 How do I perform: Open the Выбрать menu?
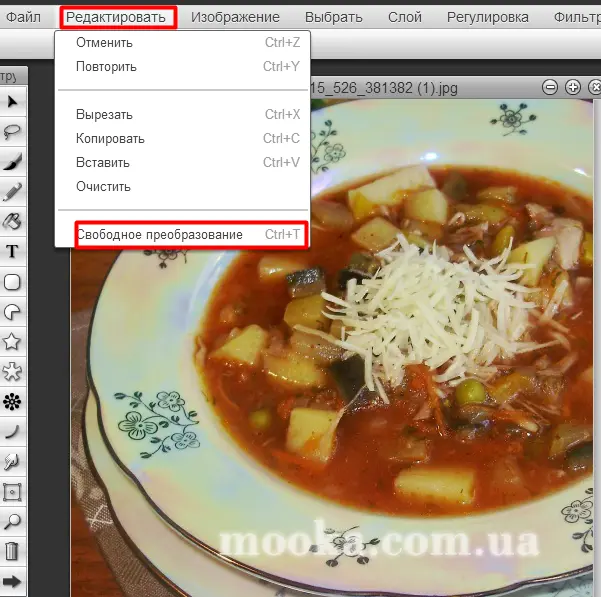tap(333, 17)
